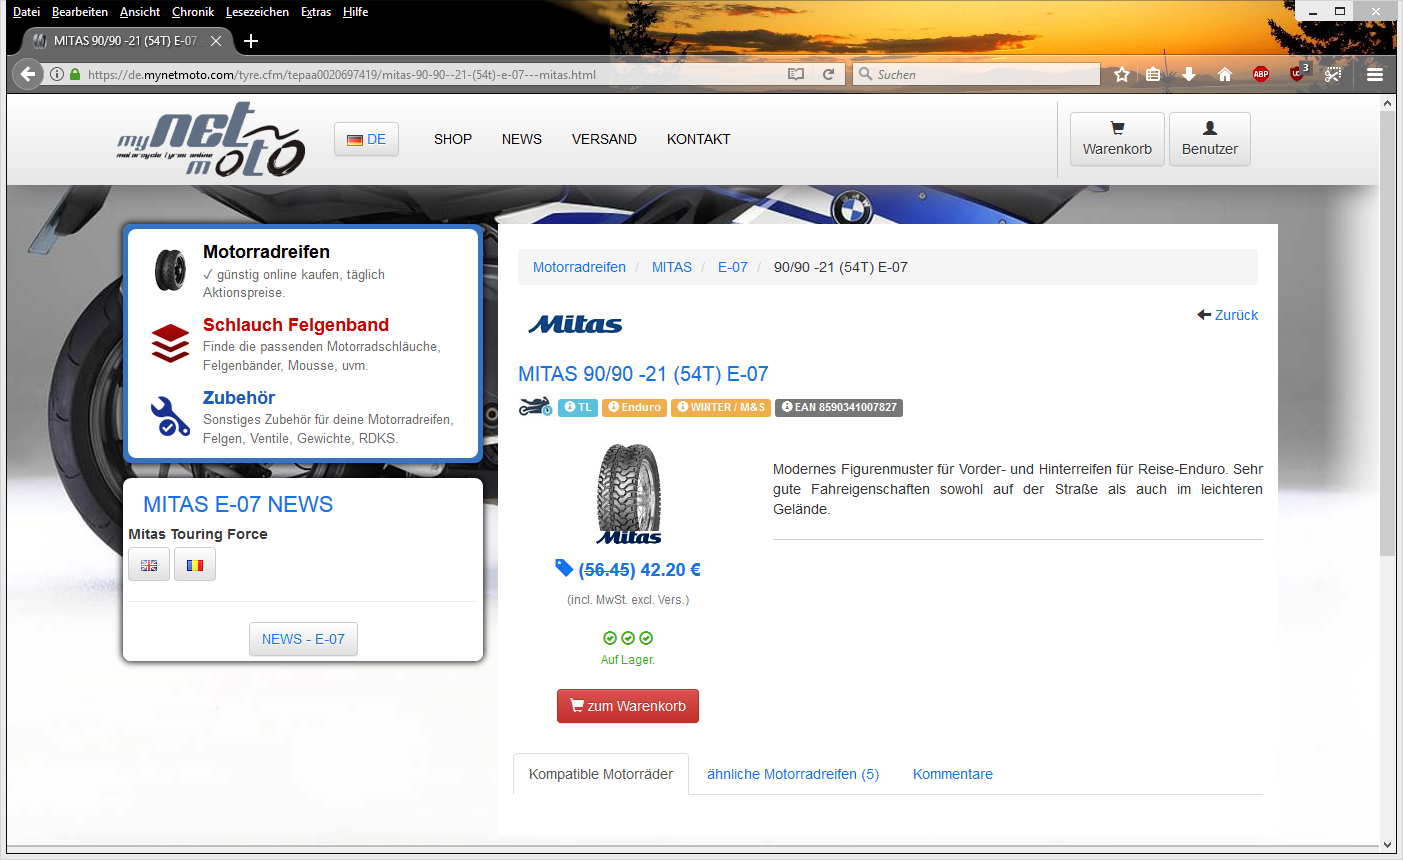Viewport: 1403px width, 860px height.
Task: Open the NEWS navigation link
Action: coord(522,139)
